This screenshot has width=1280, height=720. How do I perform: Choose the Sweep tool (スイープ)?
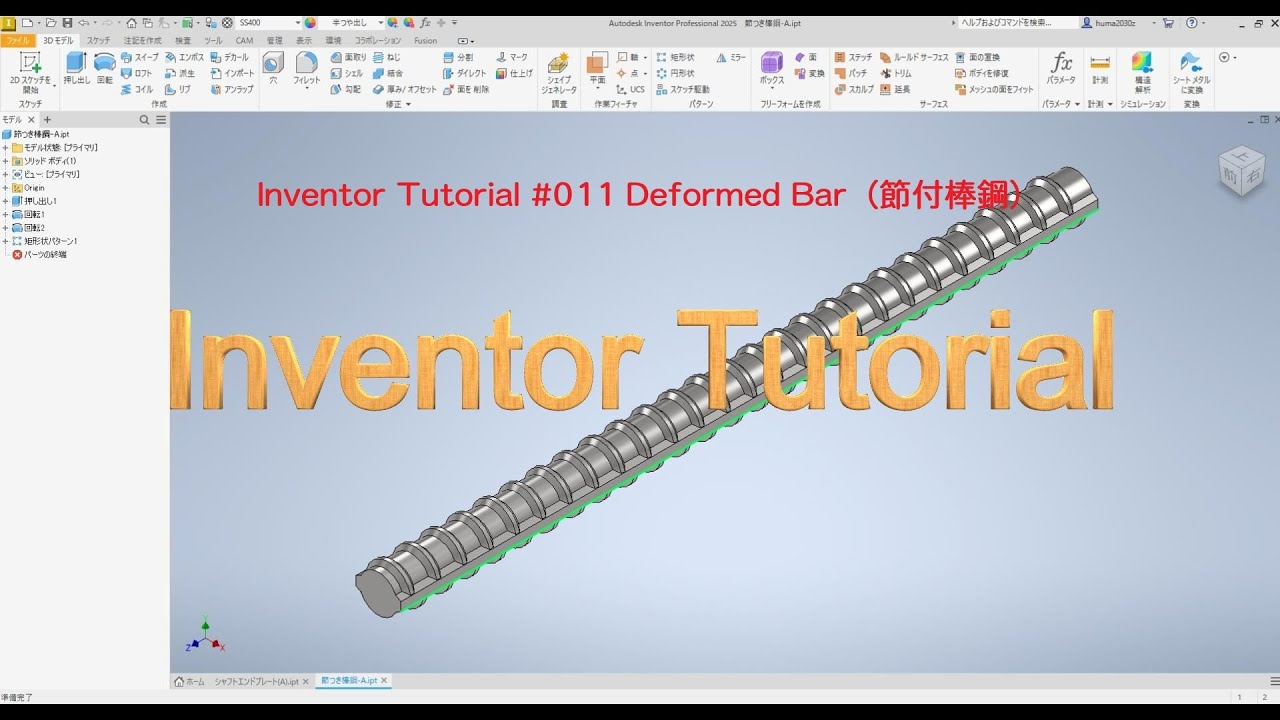(x=140, y=58)
